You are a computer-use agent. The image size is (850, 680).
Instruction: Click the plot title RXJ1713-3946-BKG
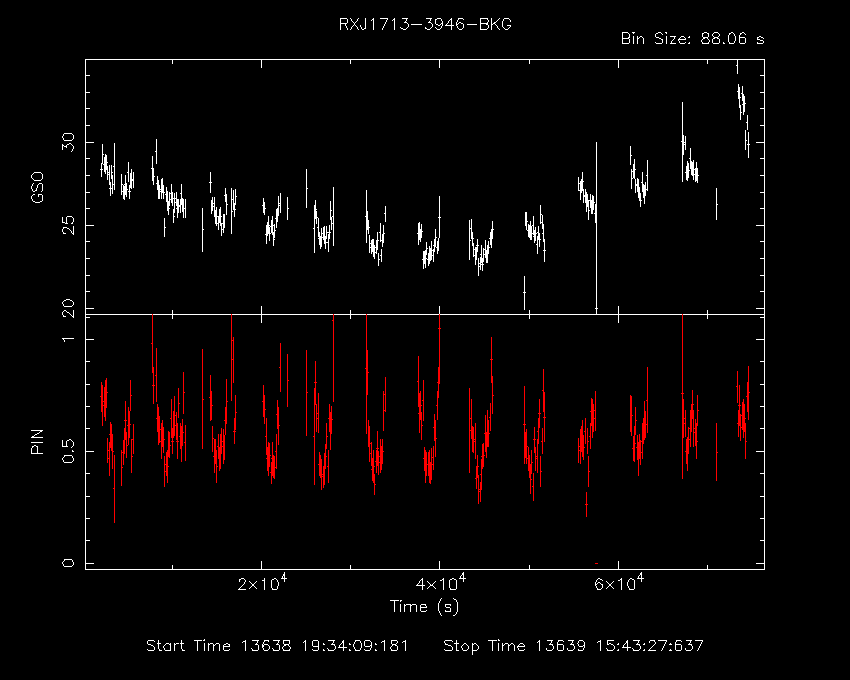[425, 24]
